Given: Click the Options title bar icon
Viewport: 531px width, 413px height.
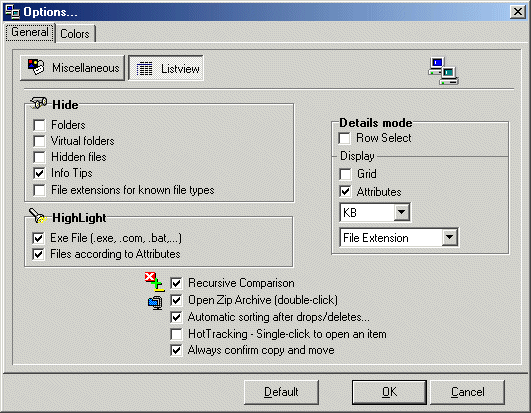Looking at the screenshot, I should point(13,12).
